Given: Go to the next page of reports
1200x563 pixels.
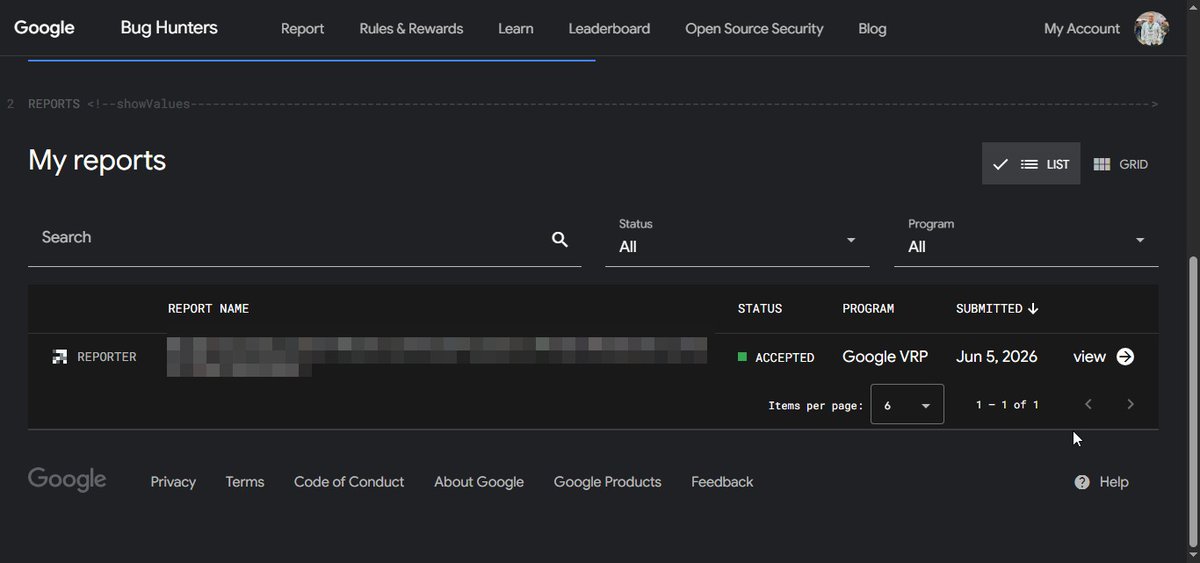Looking at the screenshot, I should coord(1130,404).
